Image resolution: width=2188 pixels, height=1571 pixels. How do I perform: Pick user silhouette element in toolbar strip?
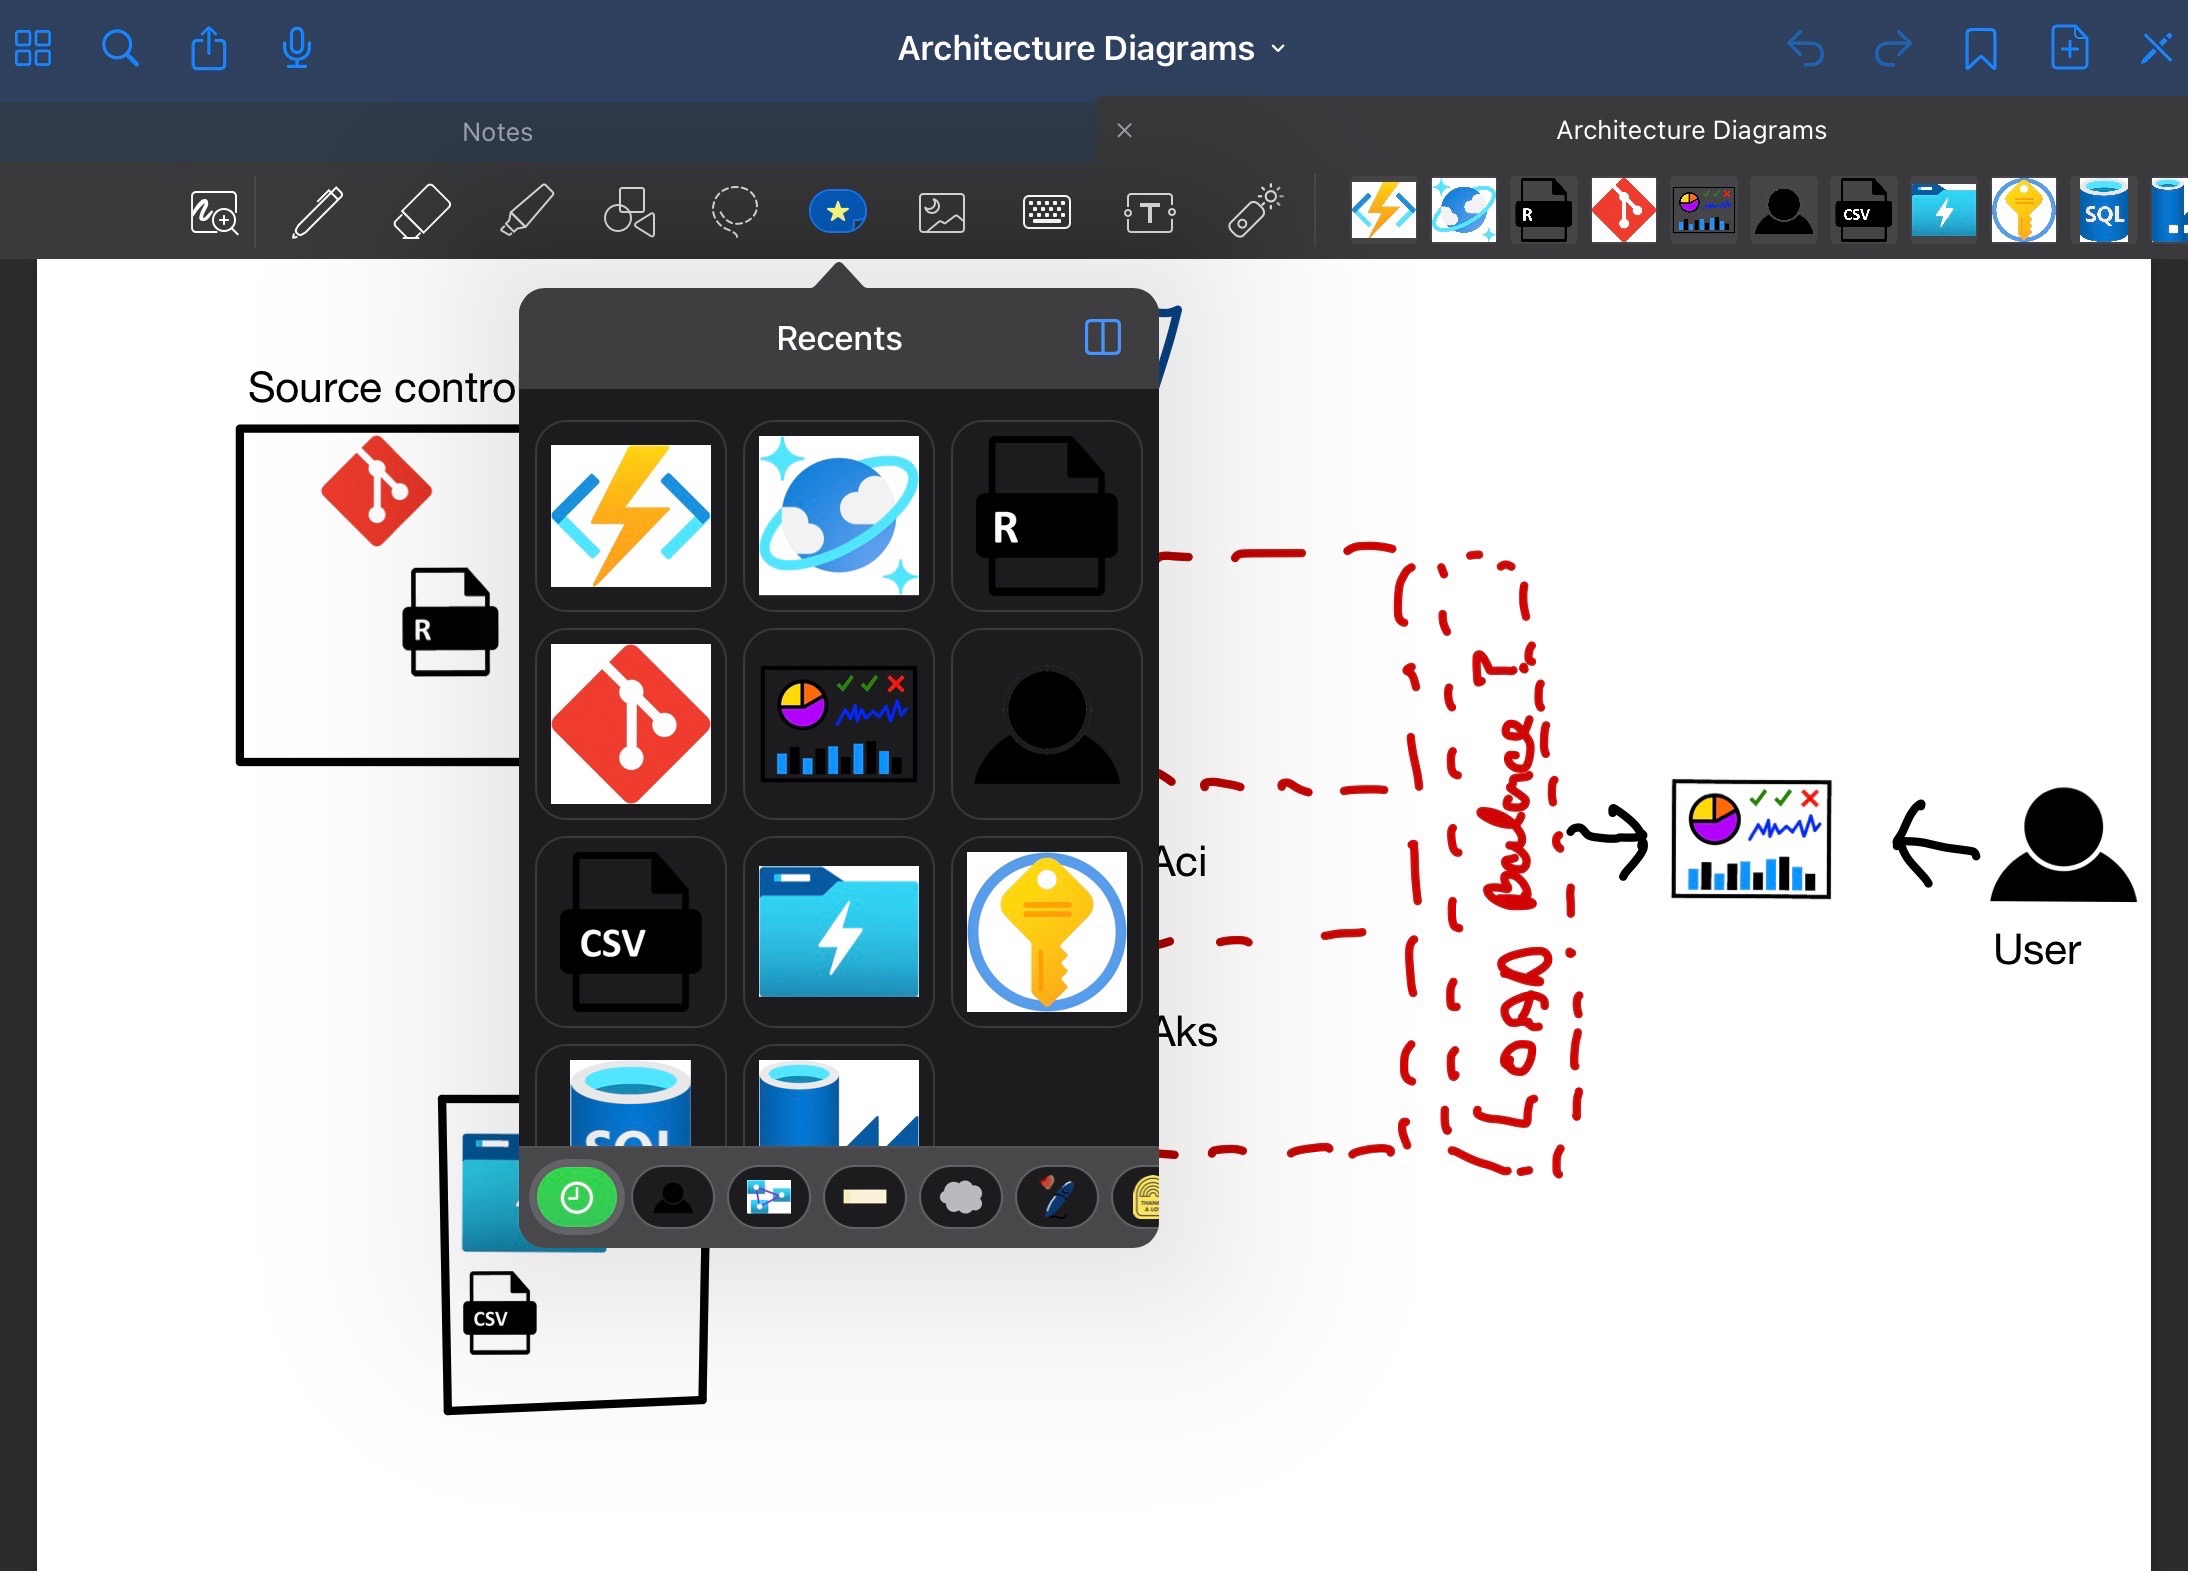coord(1783,210)
